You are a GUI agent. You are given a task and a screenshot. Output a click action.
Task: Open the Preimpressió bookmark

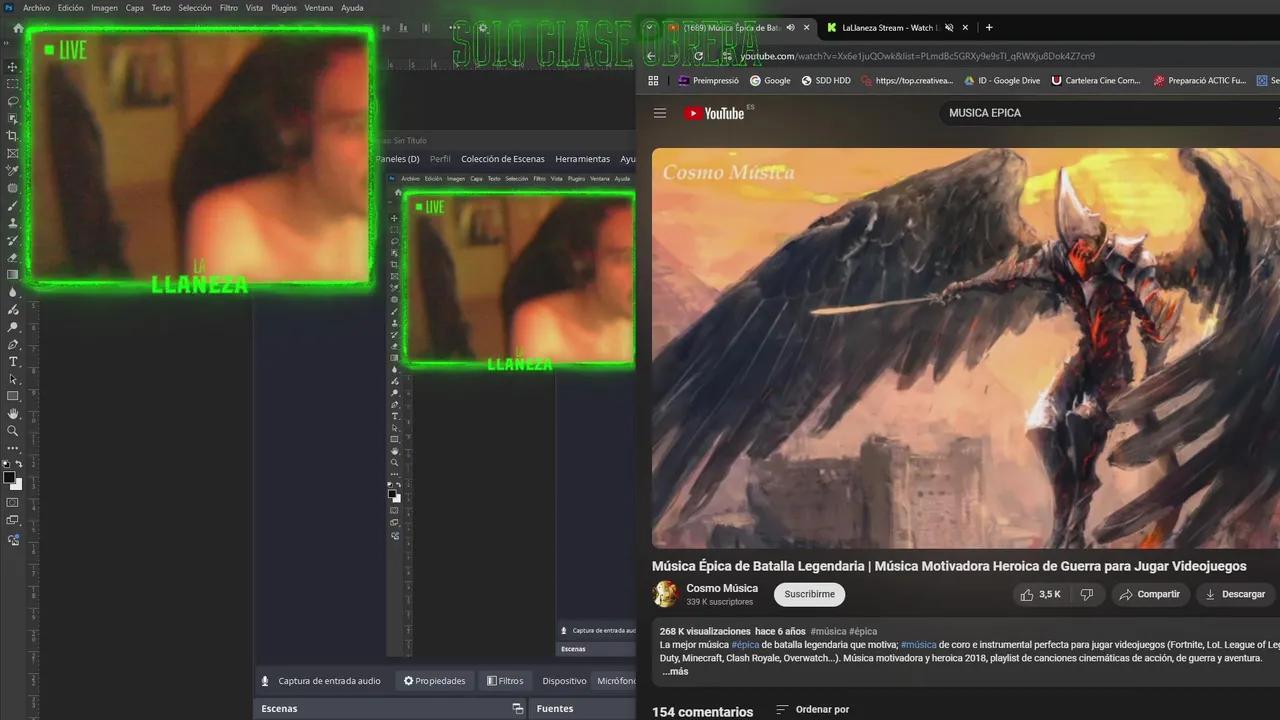pyautogui.click(x=708, y=80)
